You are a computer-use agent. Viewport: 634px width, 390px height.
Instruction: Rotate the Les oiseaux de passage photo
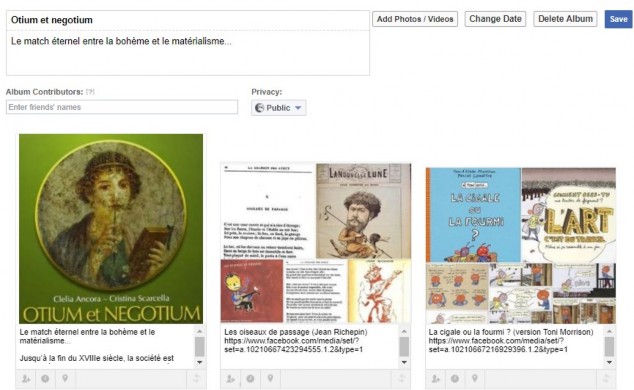point(401,379)
